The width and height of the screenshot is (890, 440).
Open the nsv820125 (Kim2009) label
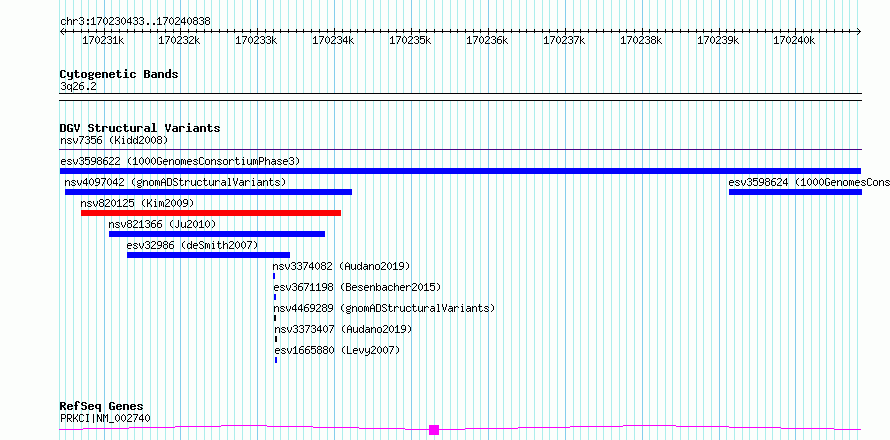tap(137, 203)
